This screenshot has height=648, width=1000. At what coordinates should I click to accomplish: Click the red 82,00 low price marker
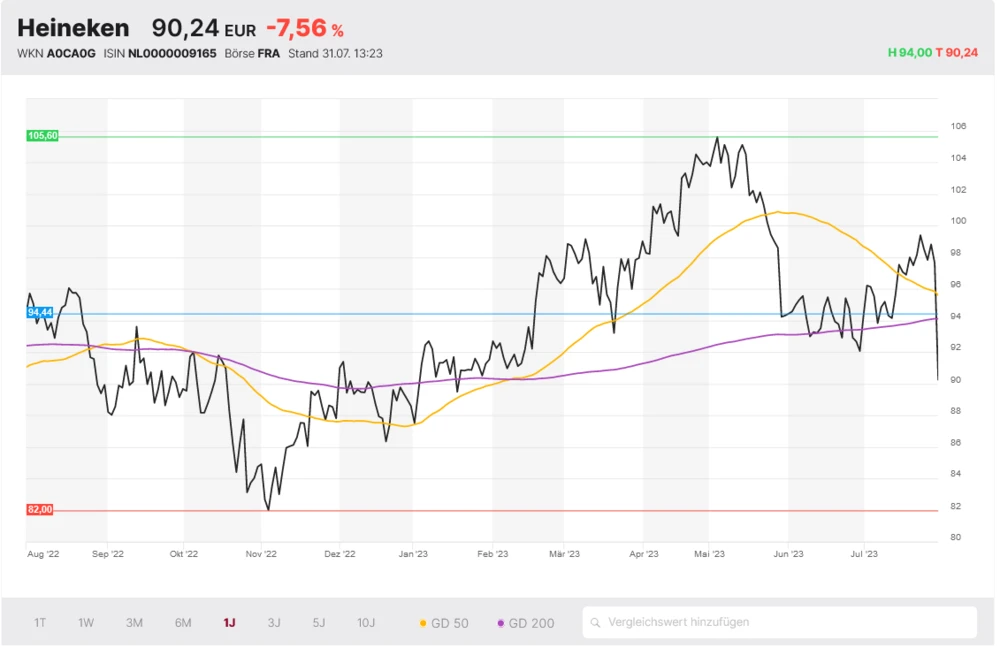(x=40, y=510)
